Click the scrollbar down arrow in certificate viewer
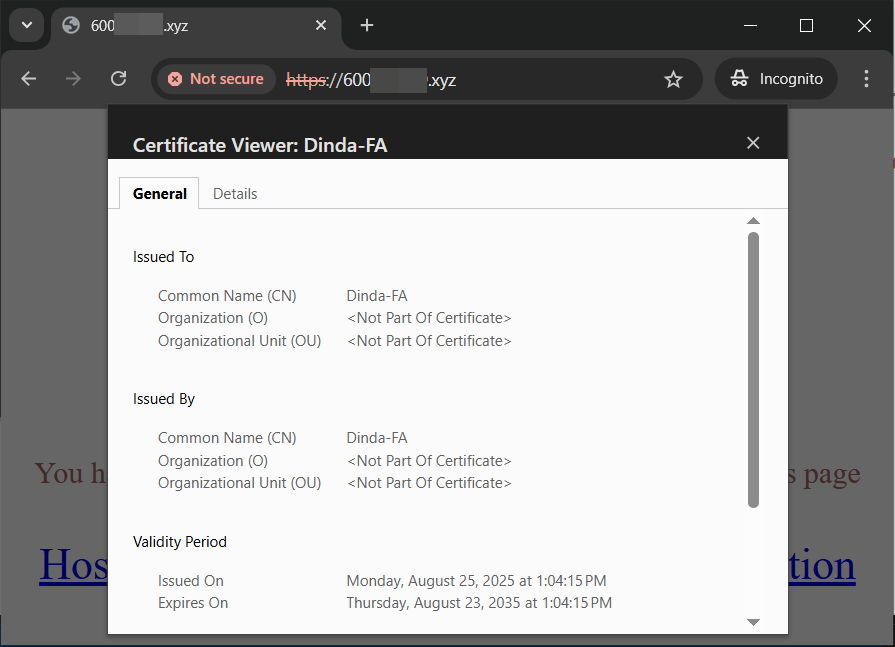The image size is (895, 647). pos(753,622)
